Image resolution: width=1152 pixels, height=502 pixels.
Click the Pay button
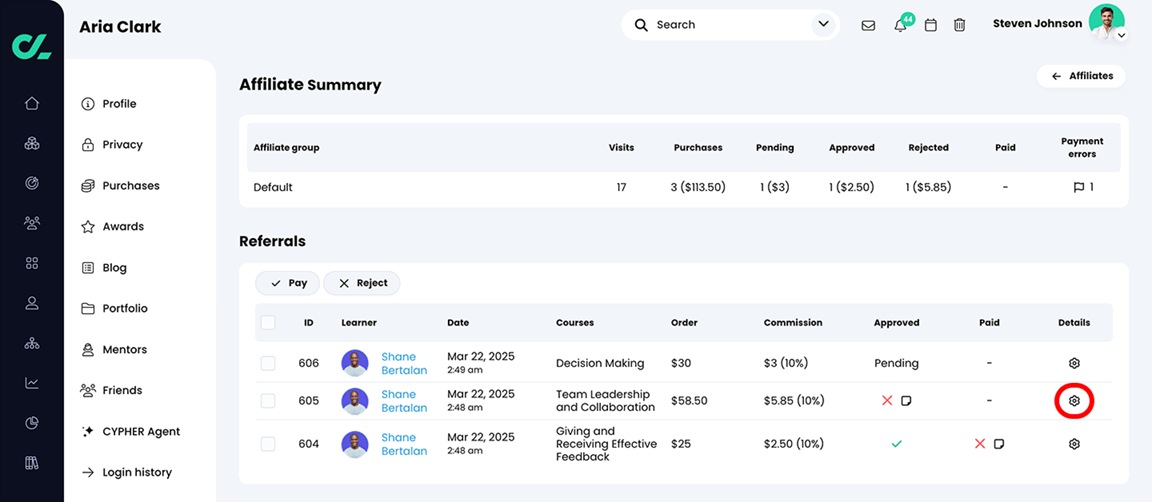click(287, 283)
